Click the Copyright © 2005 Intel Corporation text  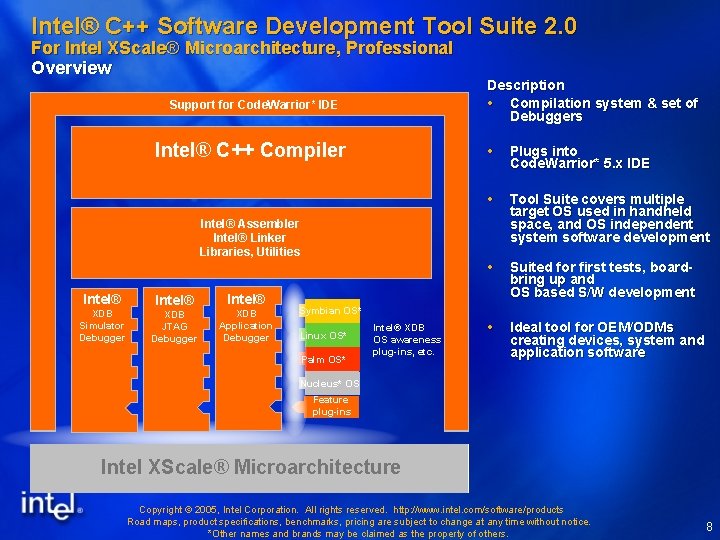coord(218,510)
